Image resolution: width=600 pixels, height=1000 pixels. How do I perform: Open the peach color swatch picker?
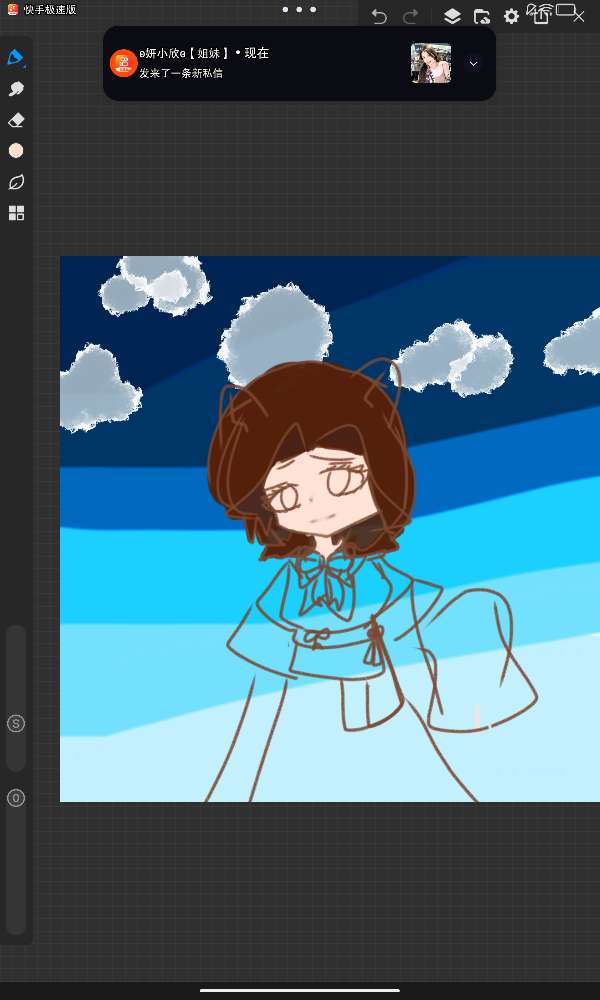click(x=16, y=151)
